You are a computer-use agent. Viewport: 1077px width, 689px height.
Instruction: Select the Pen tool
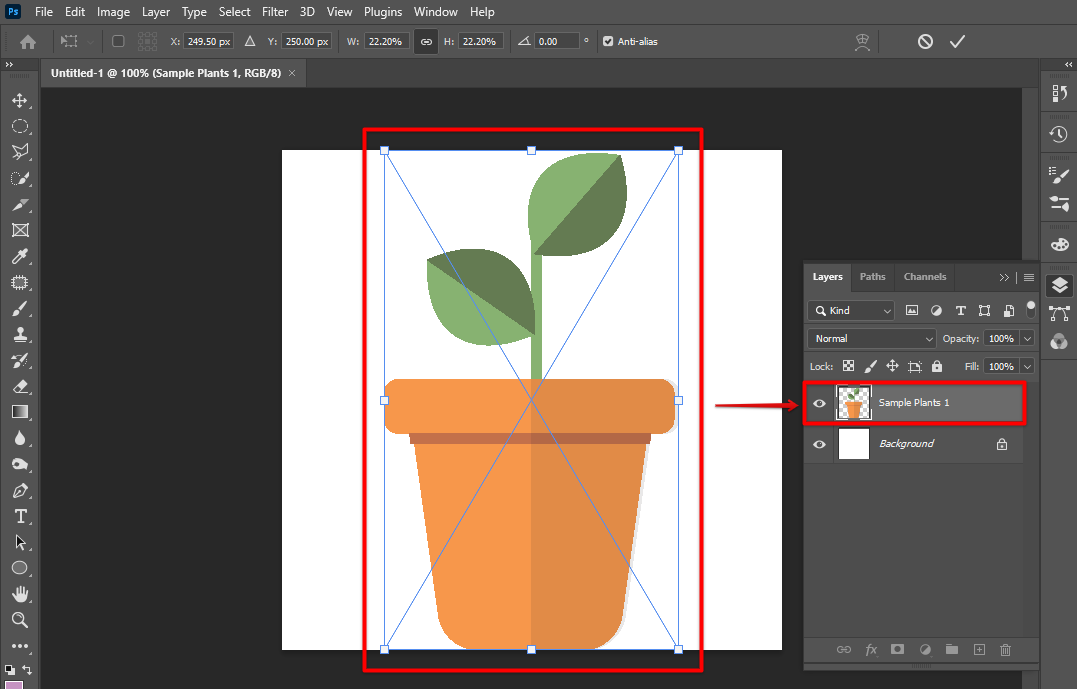coord(19,490)
